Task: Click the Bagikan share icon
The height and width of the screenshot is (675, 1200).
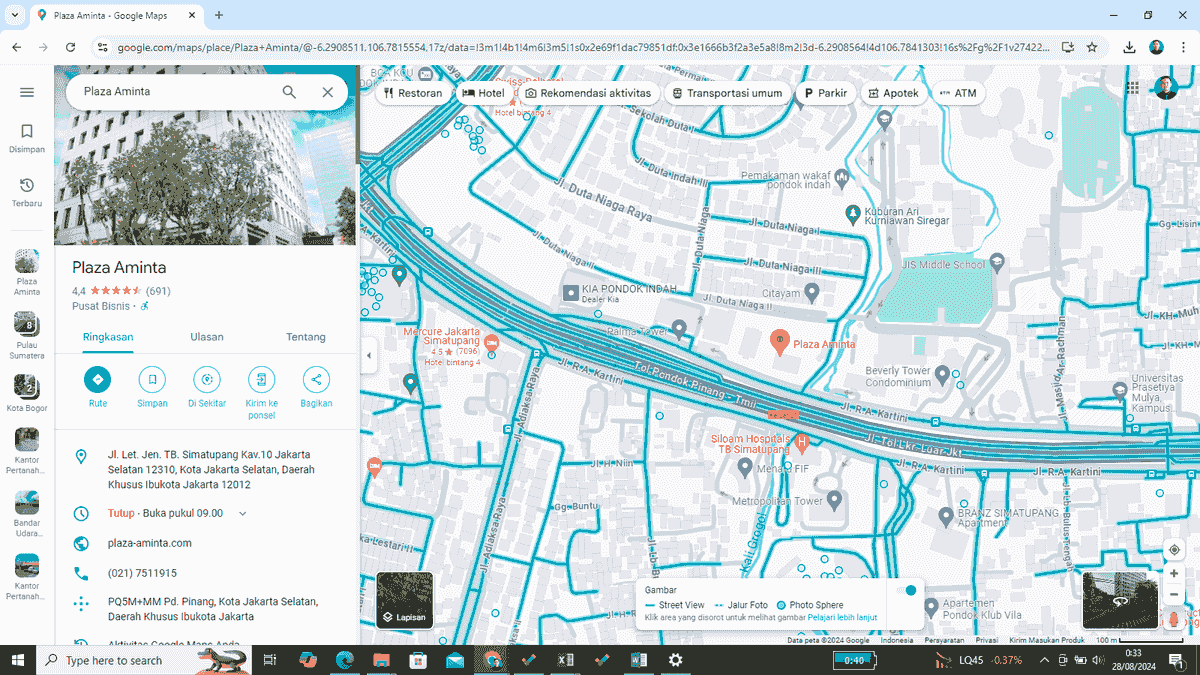Action: pos(316,380)
